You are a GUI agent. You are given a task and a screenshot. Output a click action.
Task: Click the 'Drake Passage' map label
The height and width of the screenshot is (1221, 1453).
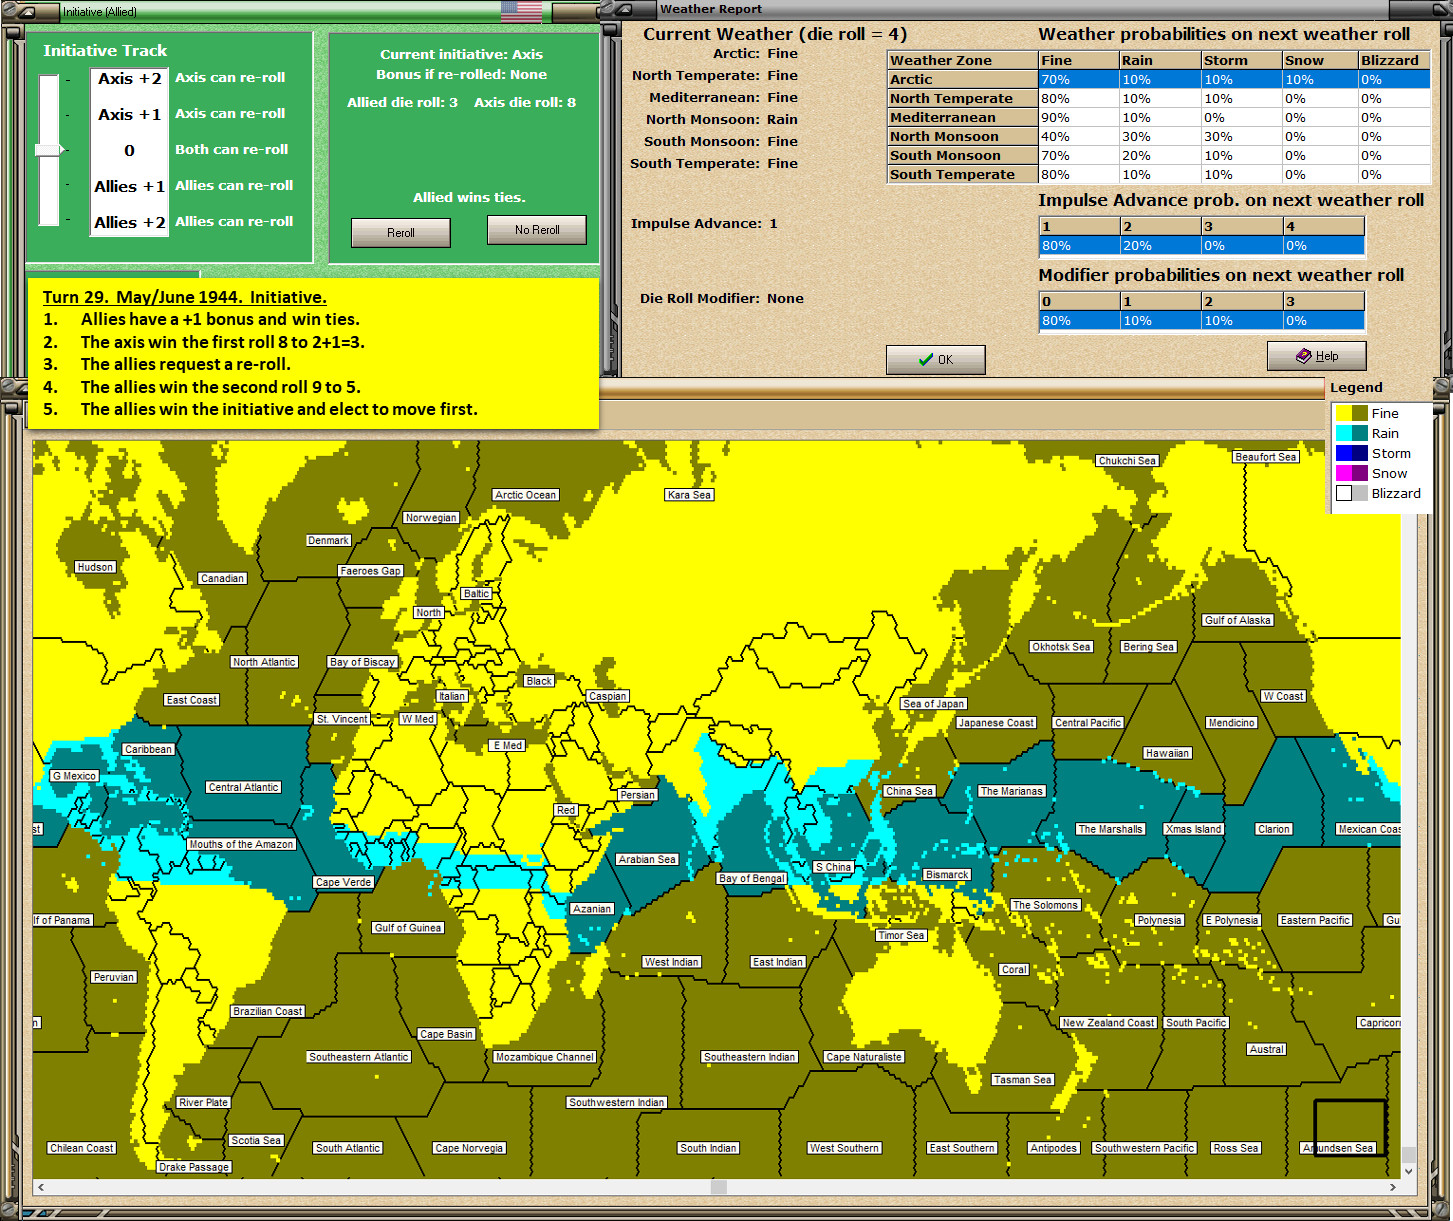(x=194, y=1167)
